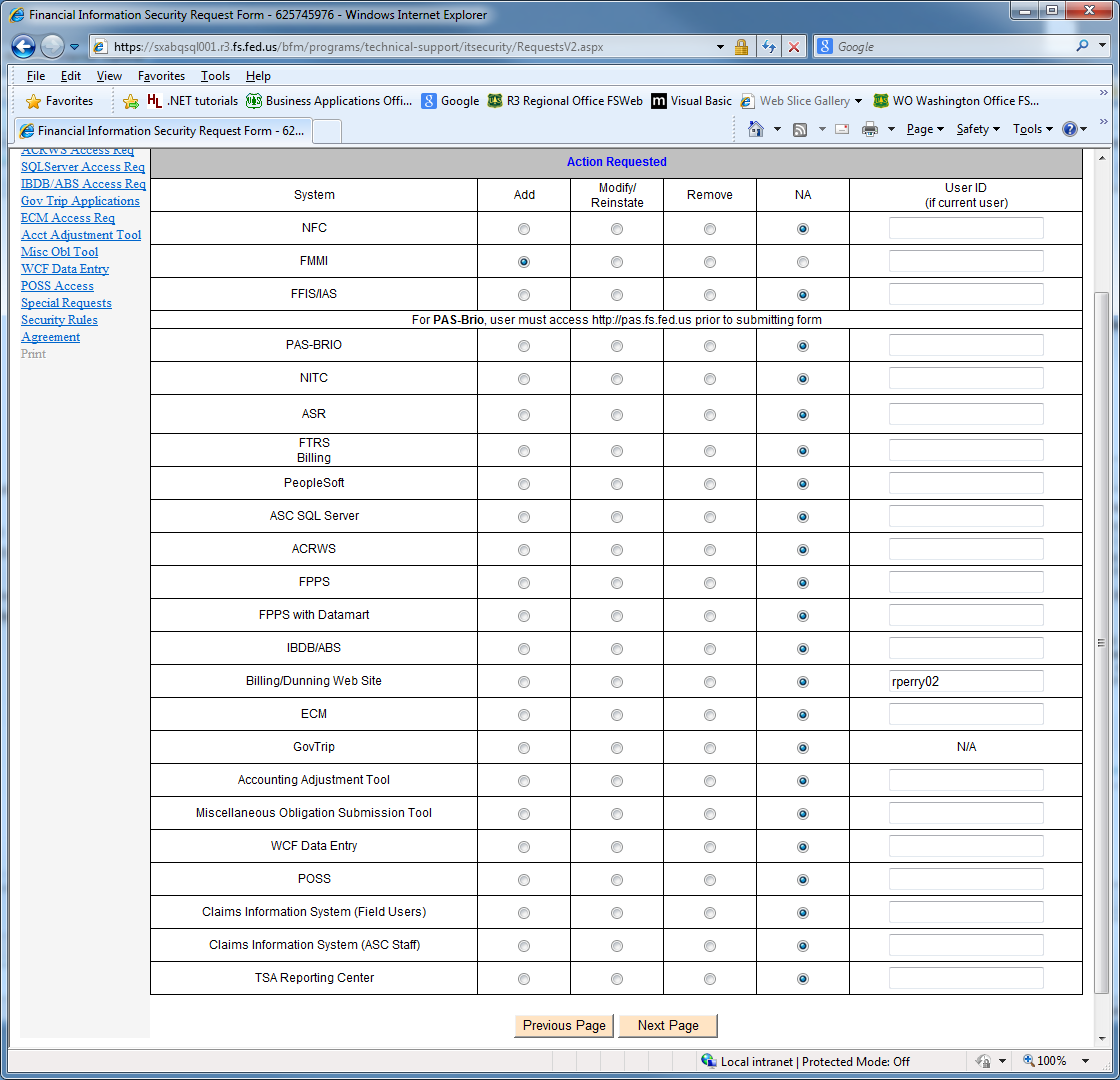Open the Favorites menu in menu bar
Viewport: 1120px width, 1080px height.
(x=161, y=76)
